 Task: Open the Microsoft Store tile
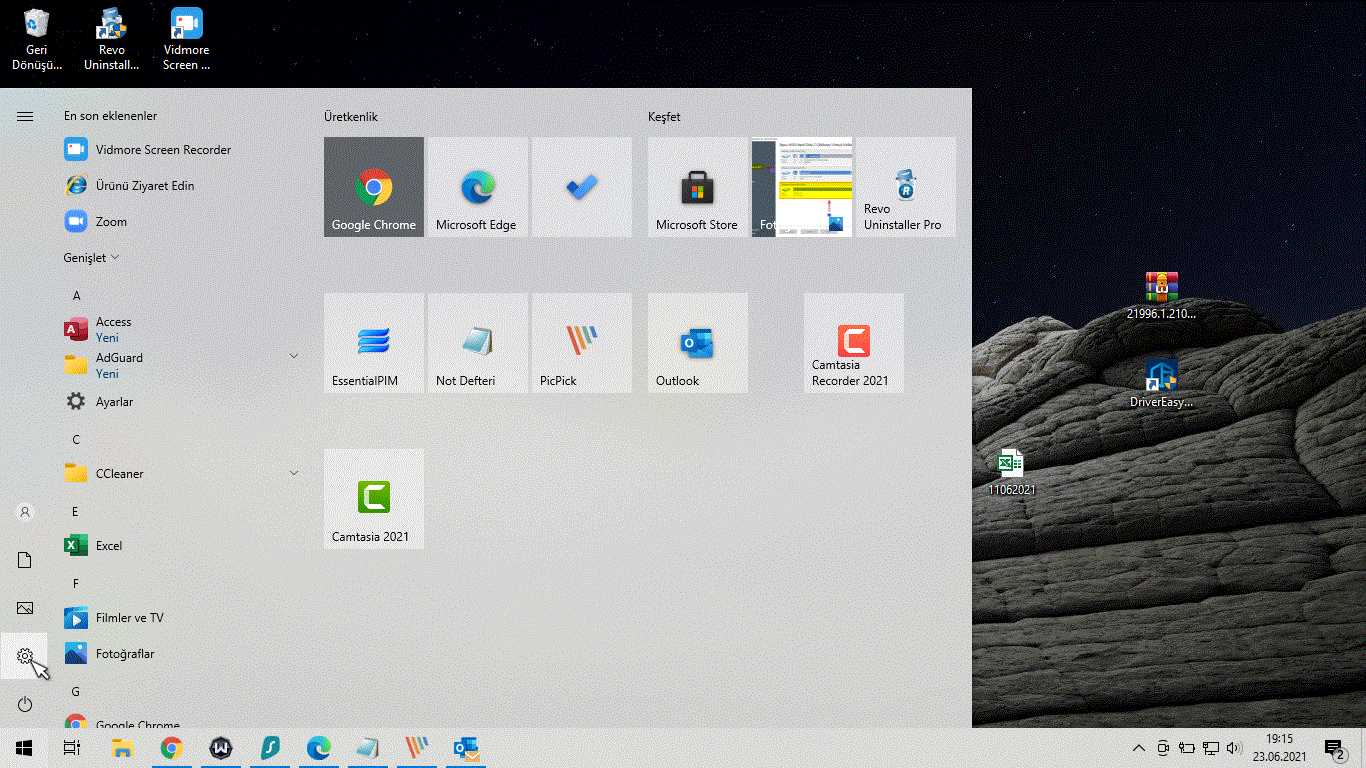click(698, 187)
